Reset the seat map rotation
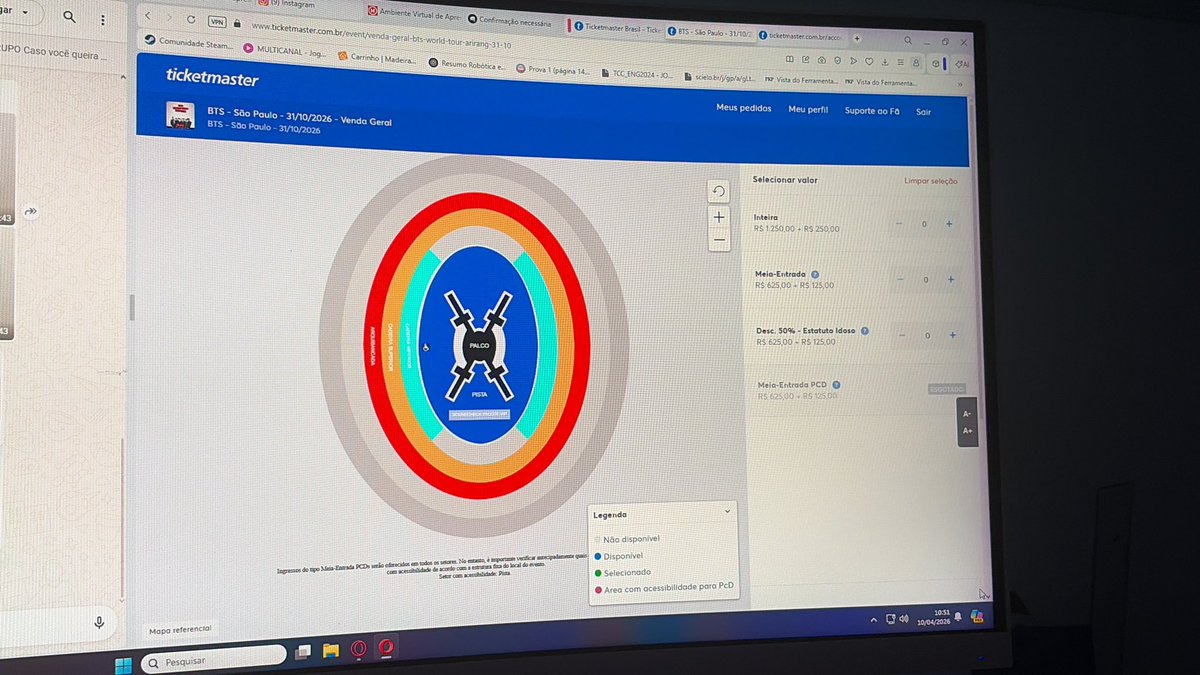Viewport: 1200px width, 675px height. click(718, 192)
